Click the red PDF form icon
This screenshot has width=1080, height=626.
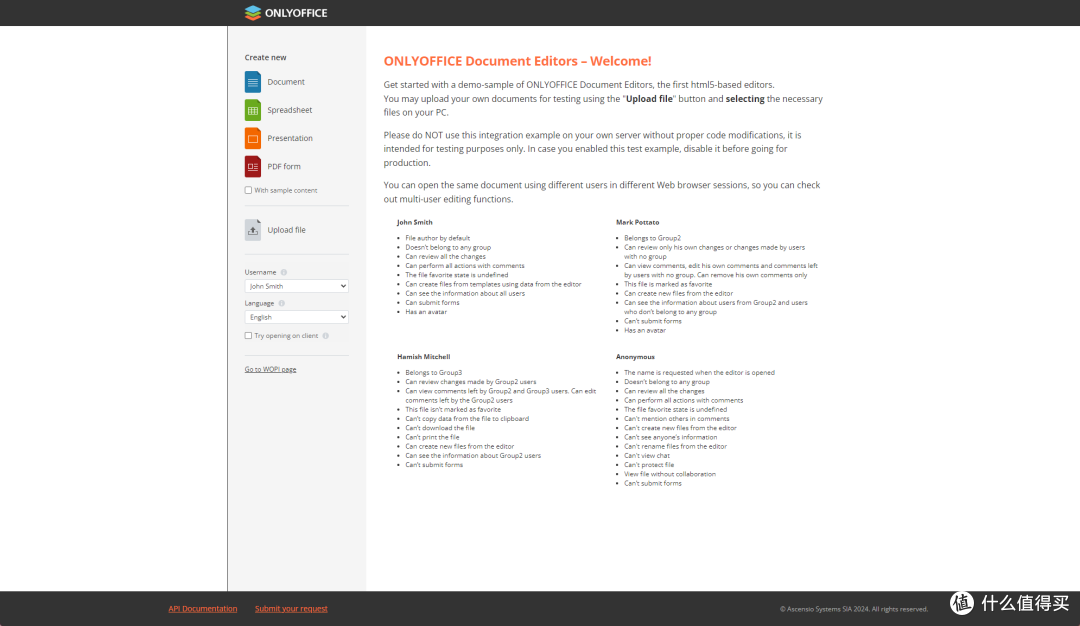253,167
